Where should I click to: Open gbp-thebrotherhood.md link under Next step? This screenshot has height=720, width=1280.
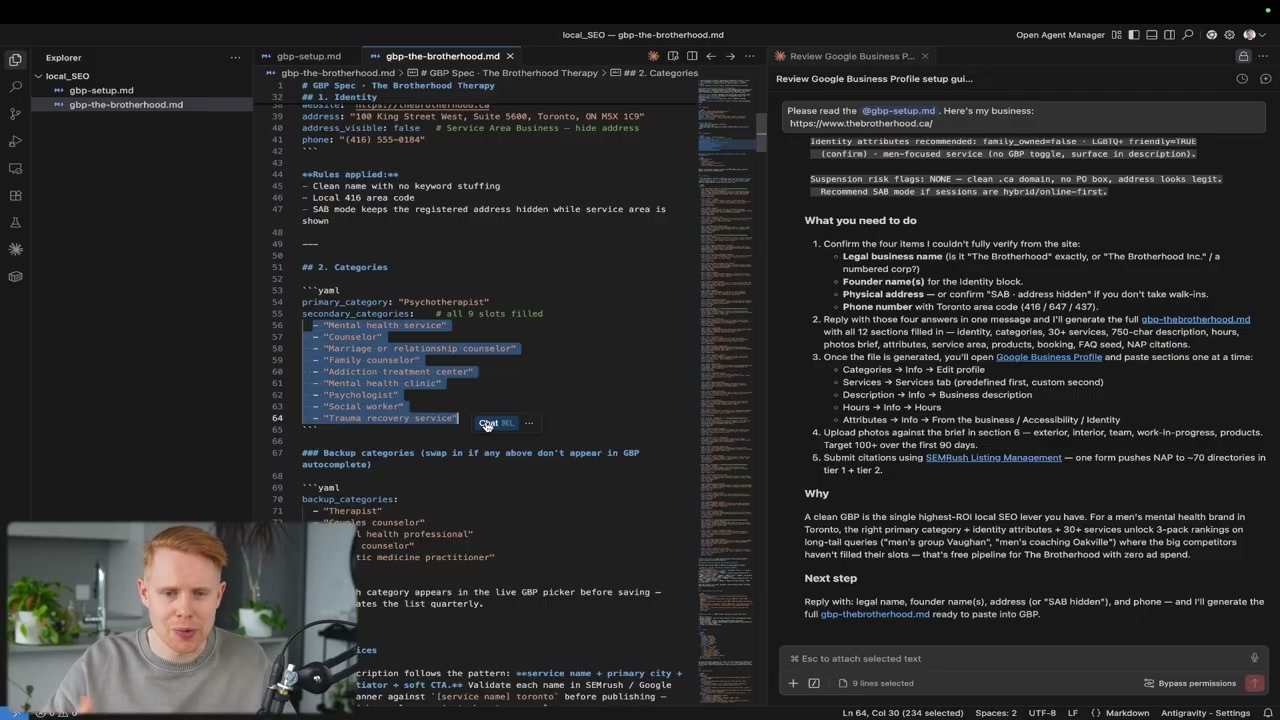tap(875, 614)
